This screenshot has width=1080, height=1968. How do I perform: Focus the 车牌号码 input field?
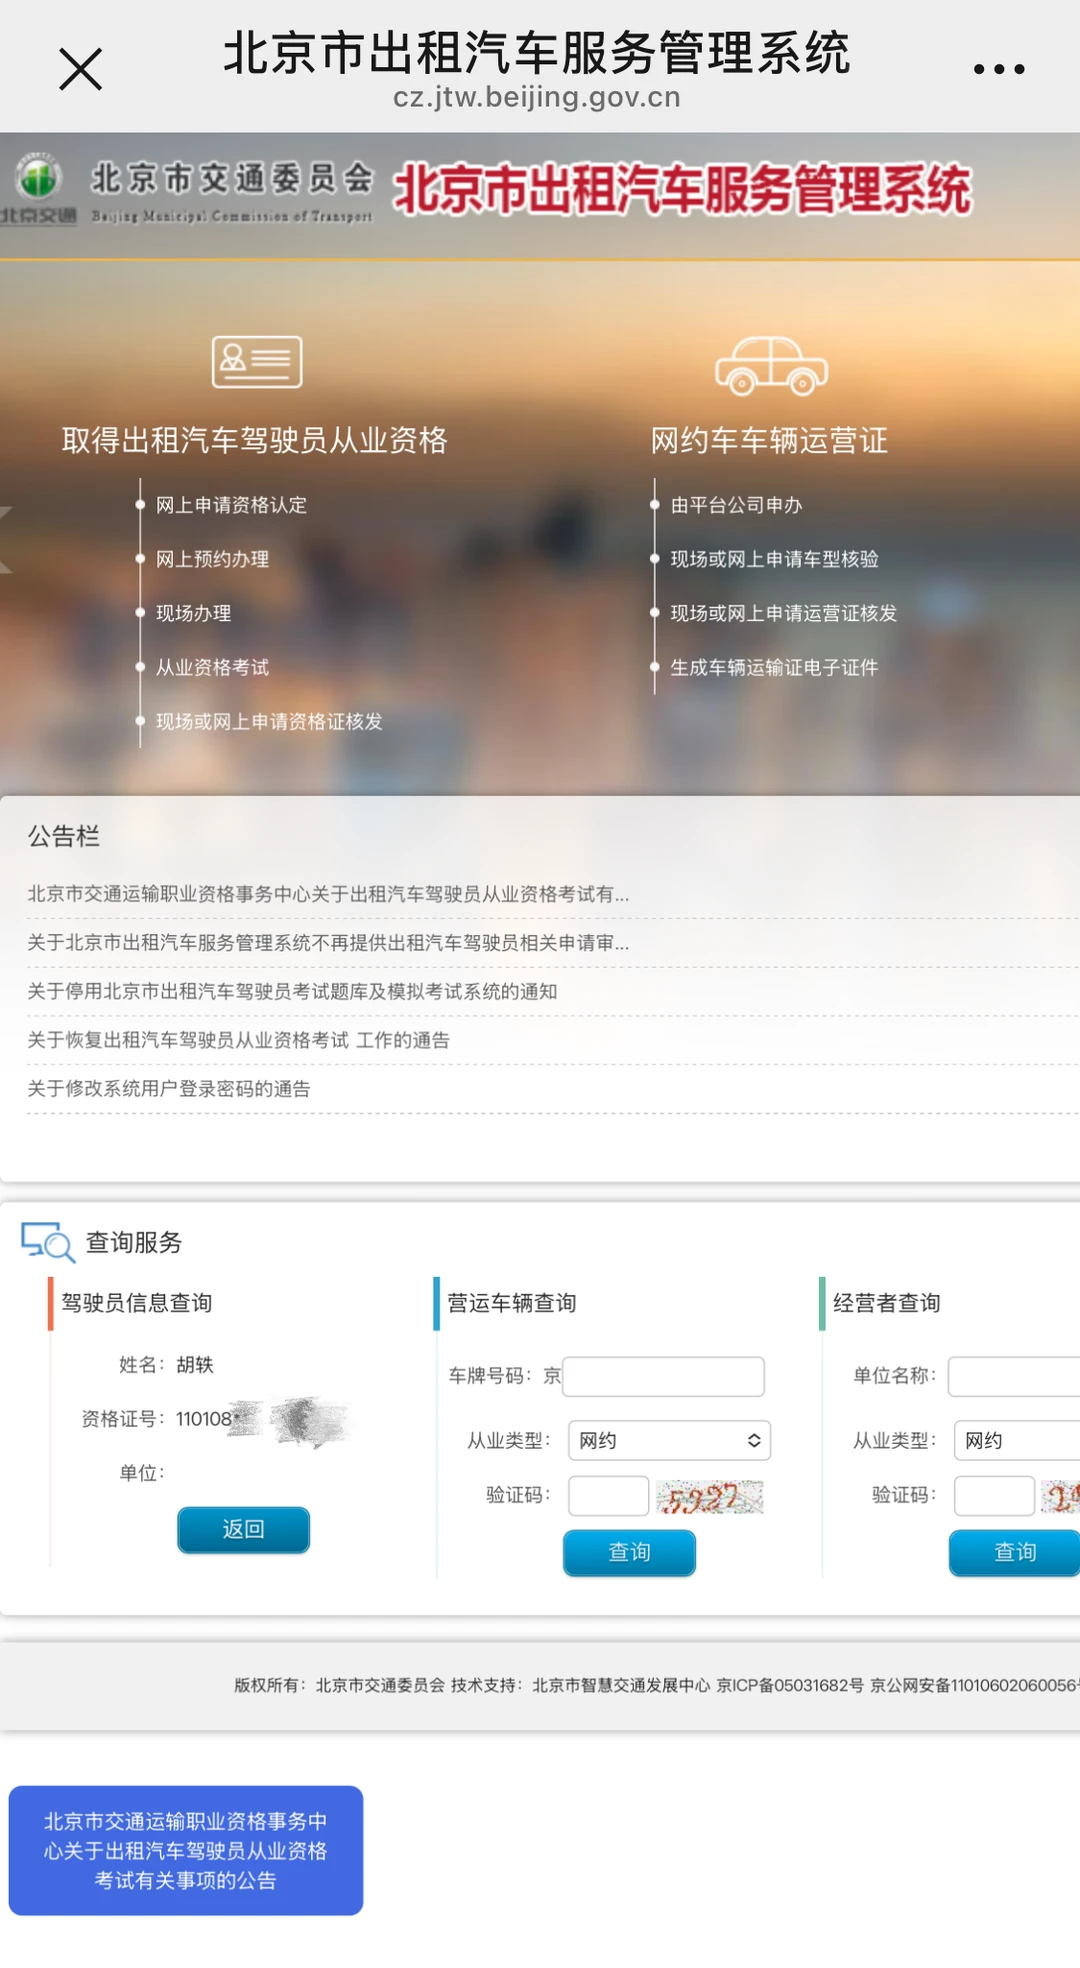tap(664, 1376)
